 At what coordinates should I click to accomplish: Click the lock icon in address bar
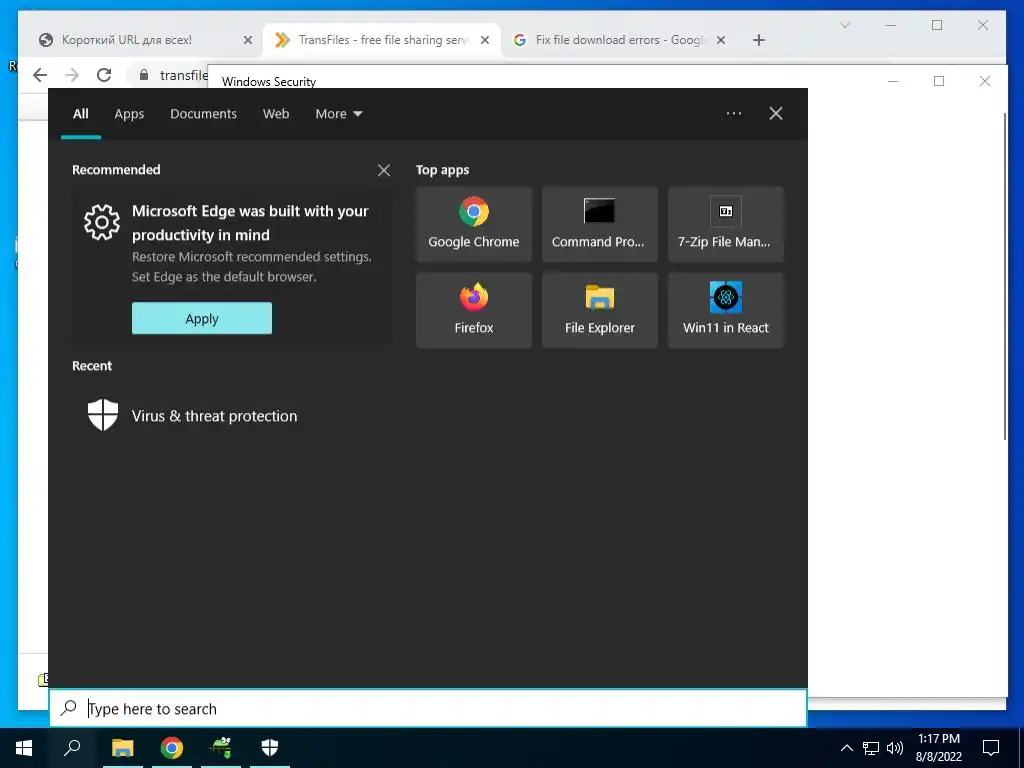pyautogui.click(x=144, y=75)
